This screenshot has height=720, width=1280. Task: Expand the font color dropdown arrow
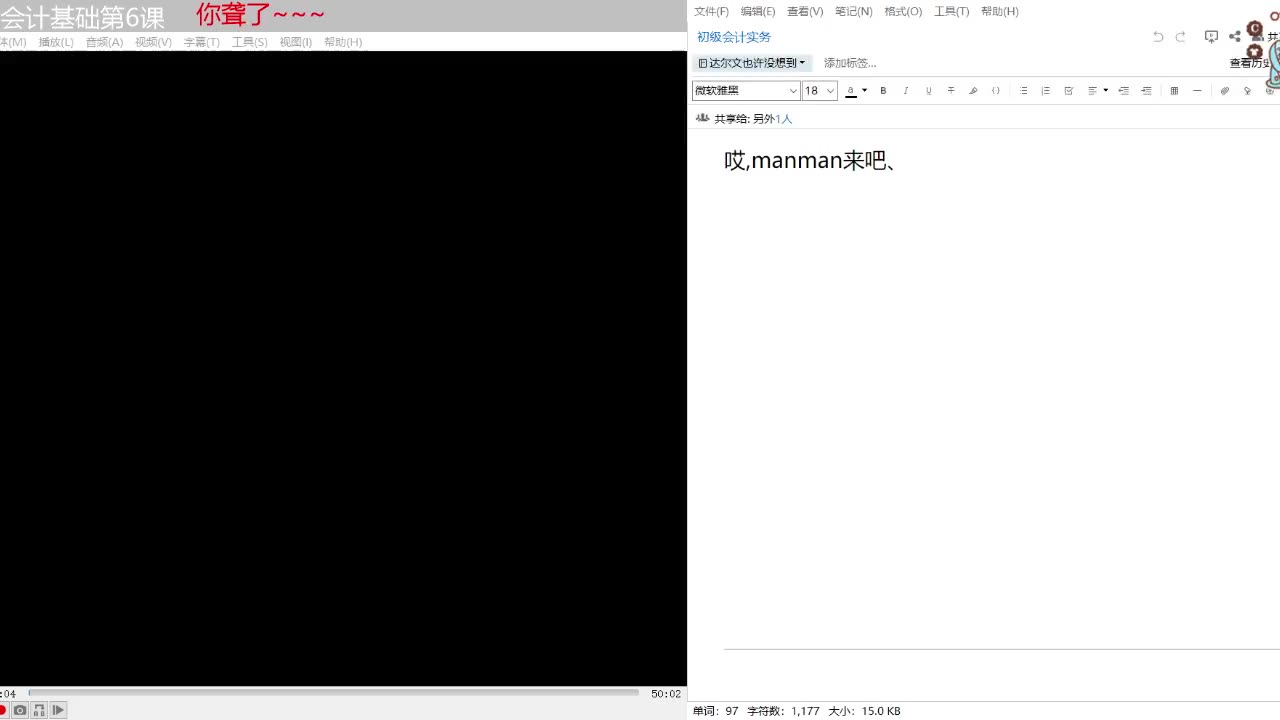(x=865, y=90)
